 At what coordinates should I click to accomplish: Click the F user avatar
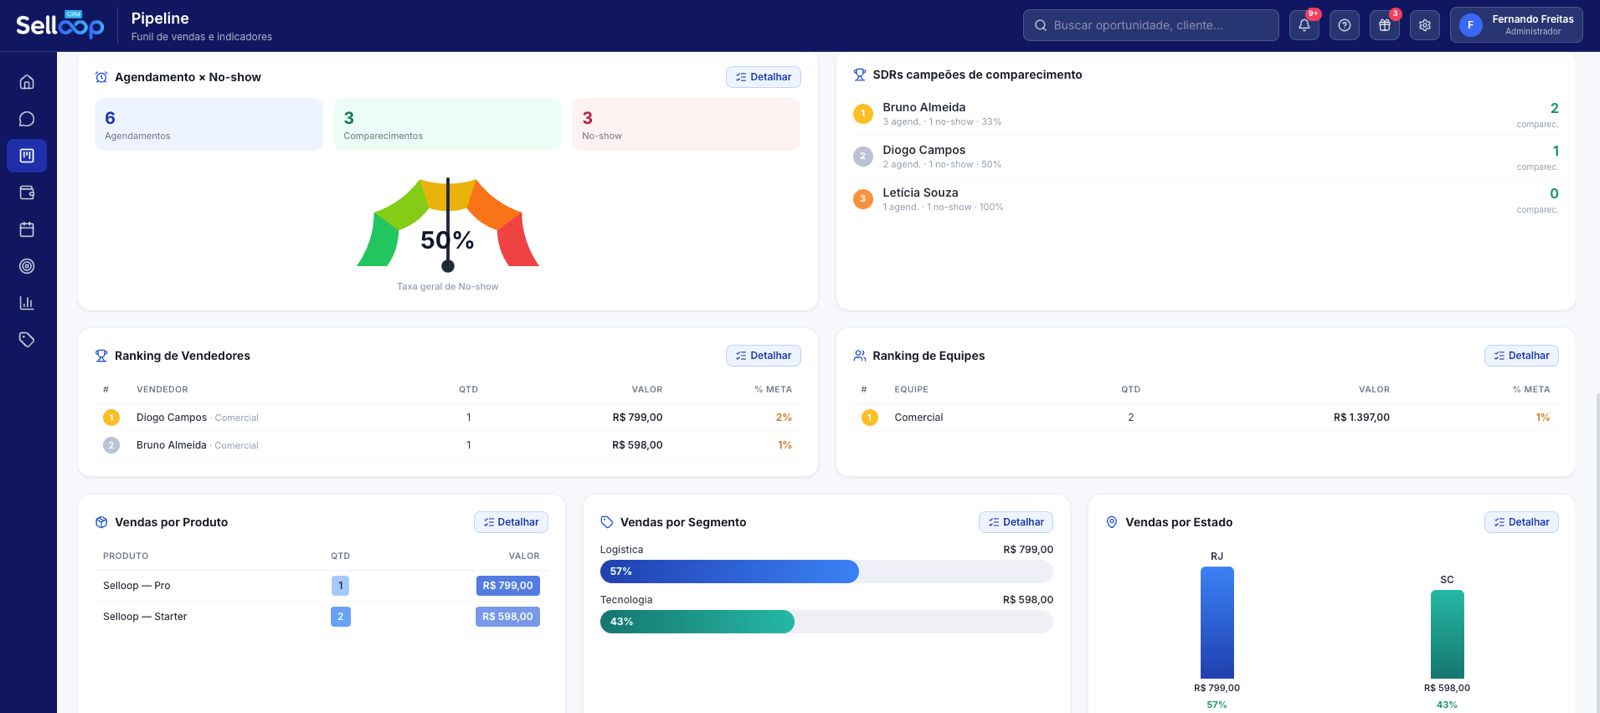[x=1470, y=25]
